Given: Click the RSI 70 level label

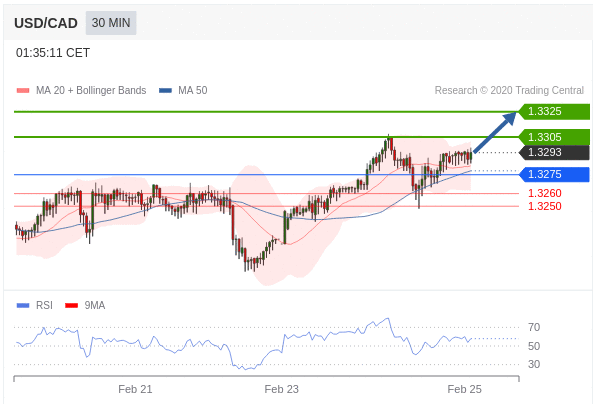Looking at the screenshot, I should pos(534,327).
